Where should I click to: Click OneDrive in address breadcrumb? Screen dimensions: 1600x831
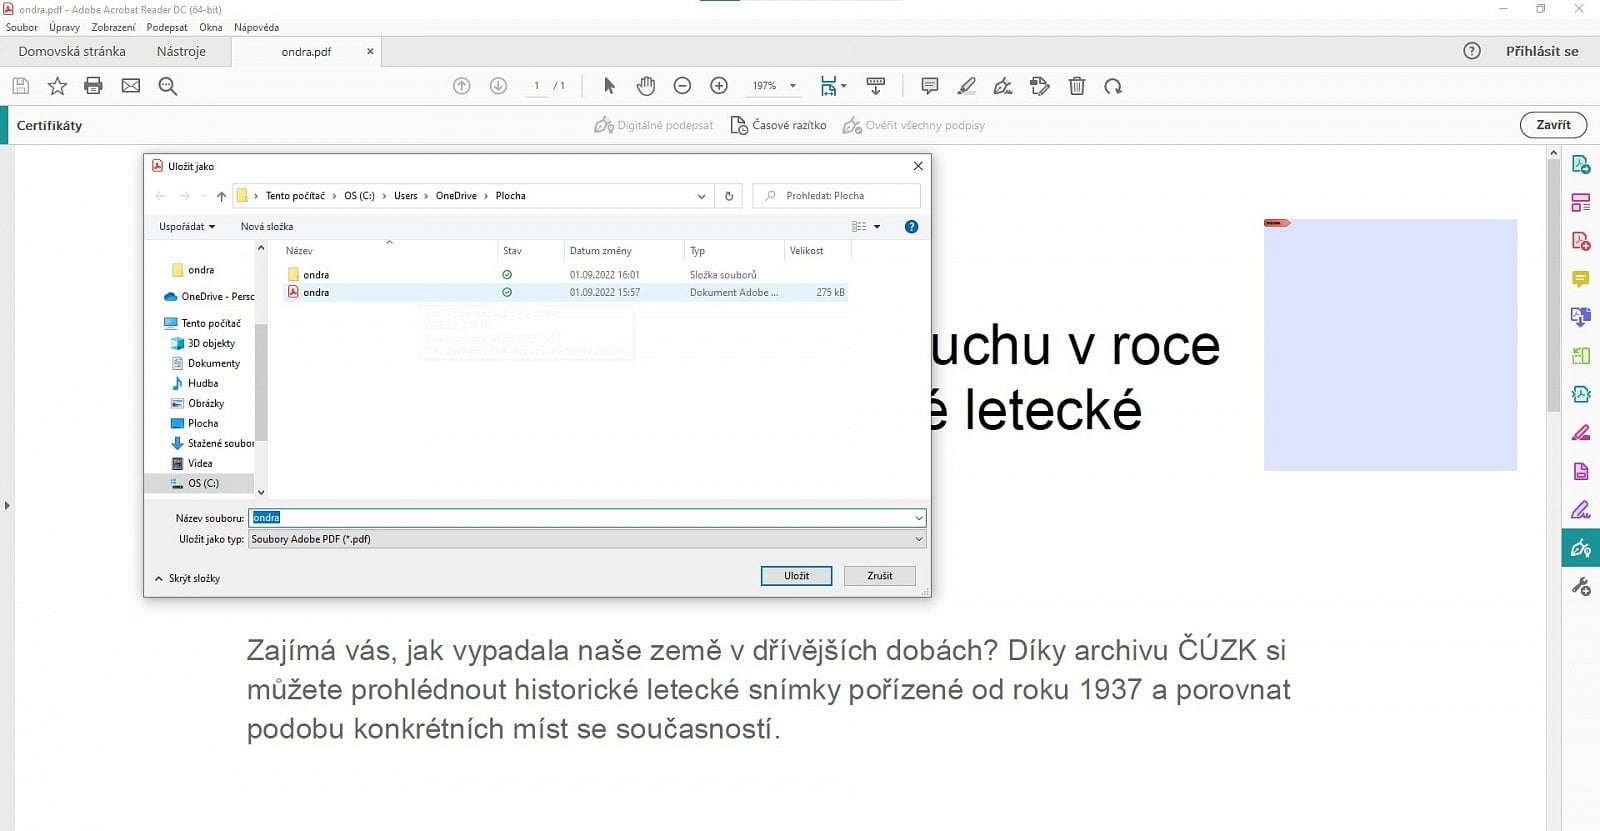pos(456,196)
